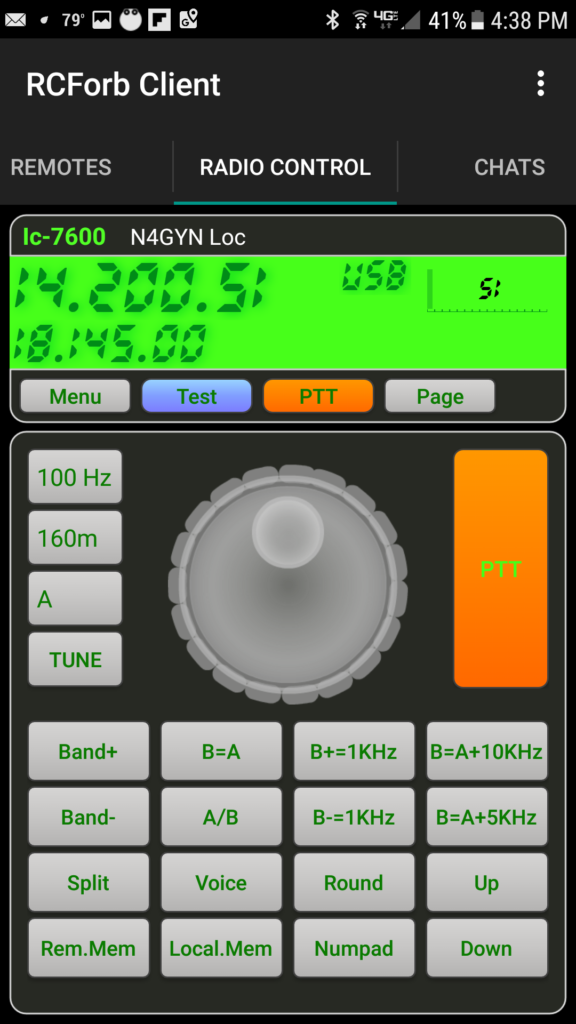Swap VFOs with the A/B button
The height and width of the screenshot is (1024, 576).
(x=221, y=816)
